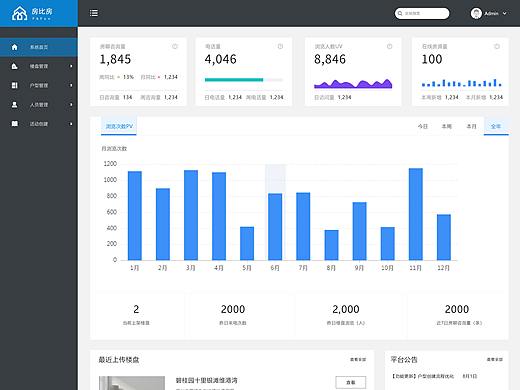520x390 pixels.
Task: Focus the search input field in the header
Action: (x=422, y=13)
